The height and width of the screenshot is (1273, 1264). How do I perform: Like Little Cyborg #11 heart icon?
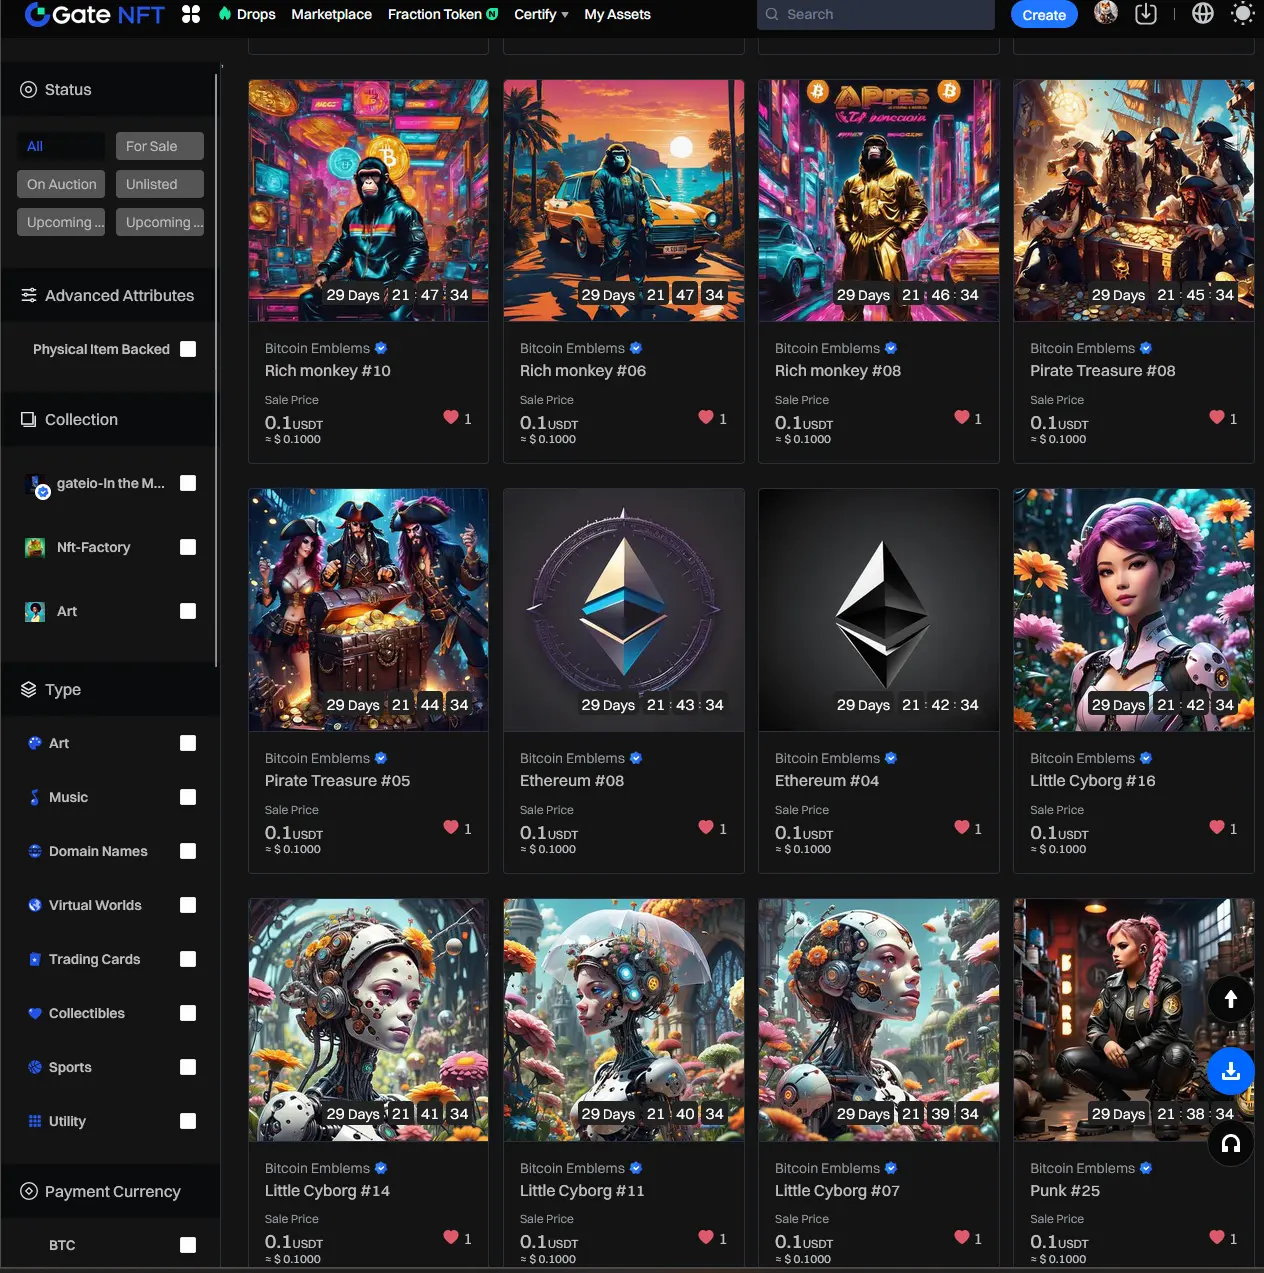click(706, 1237)
